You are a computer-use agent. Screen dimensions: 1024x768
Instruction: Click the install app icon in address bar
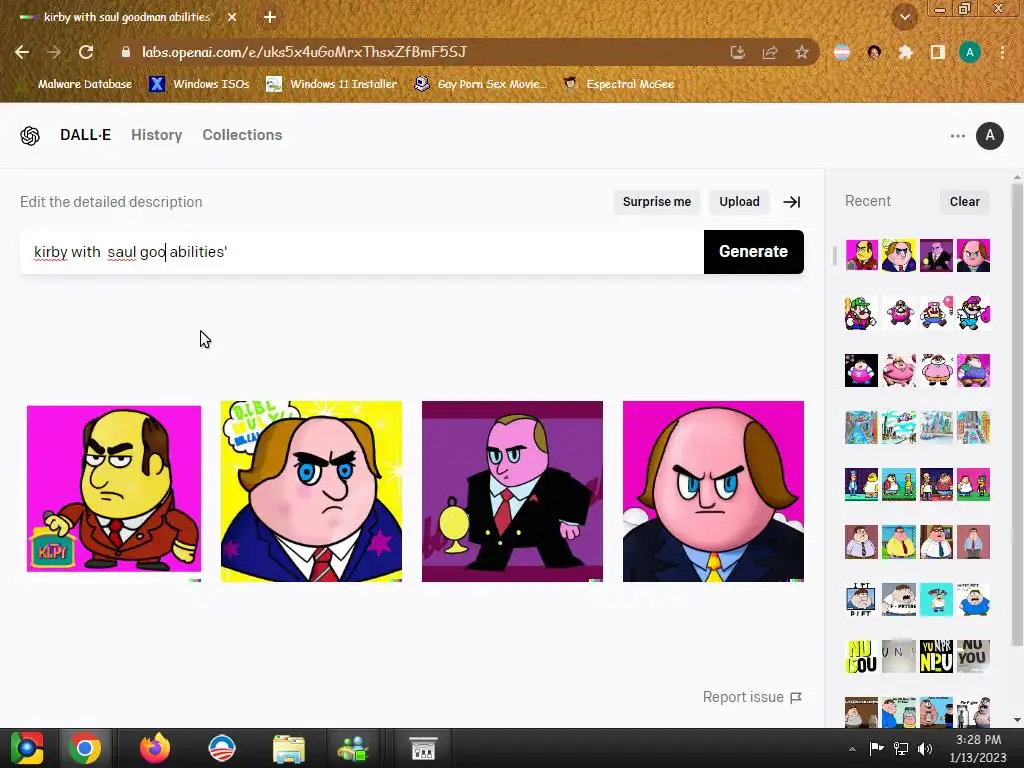738,52
